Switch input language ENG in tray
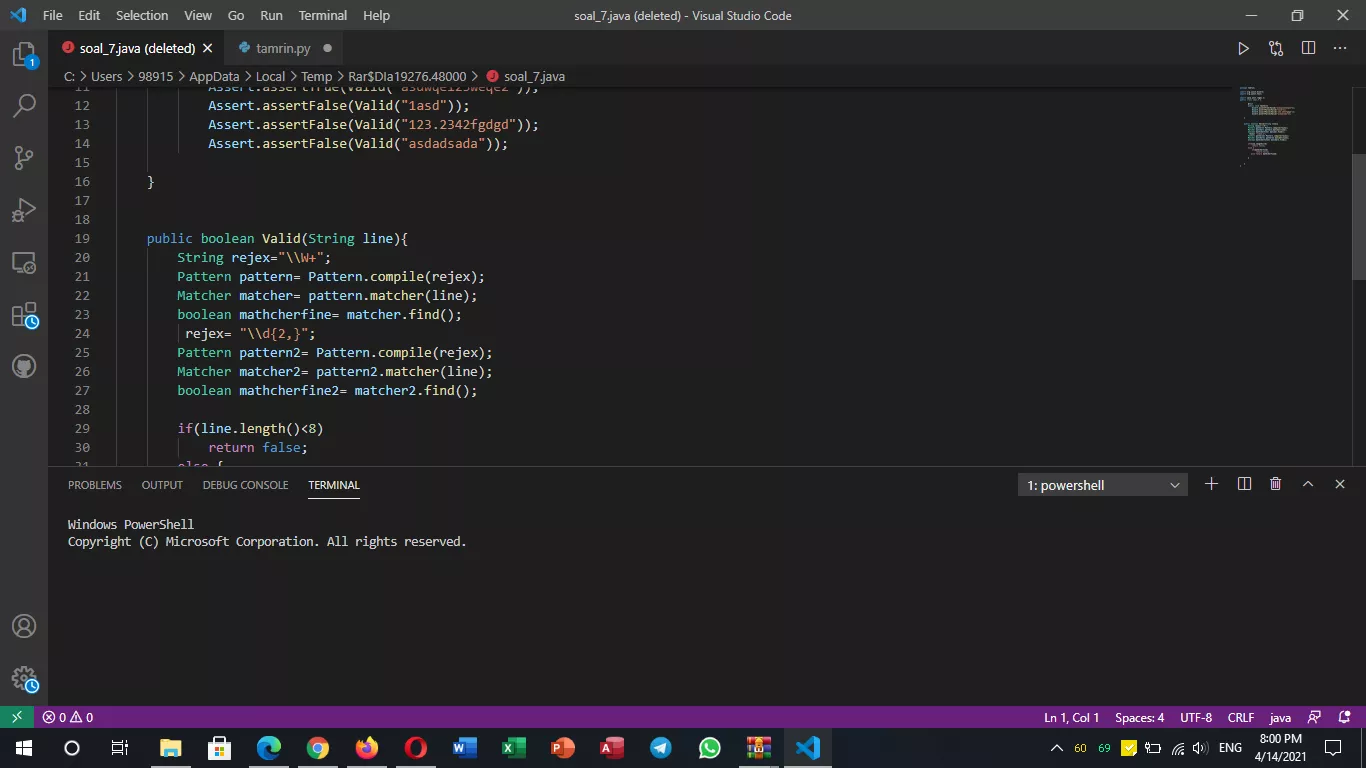Screen dimensions: 1366x768 1230,748
